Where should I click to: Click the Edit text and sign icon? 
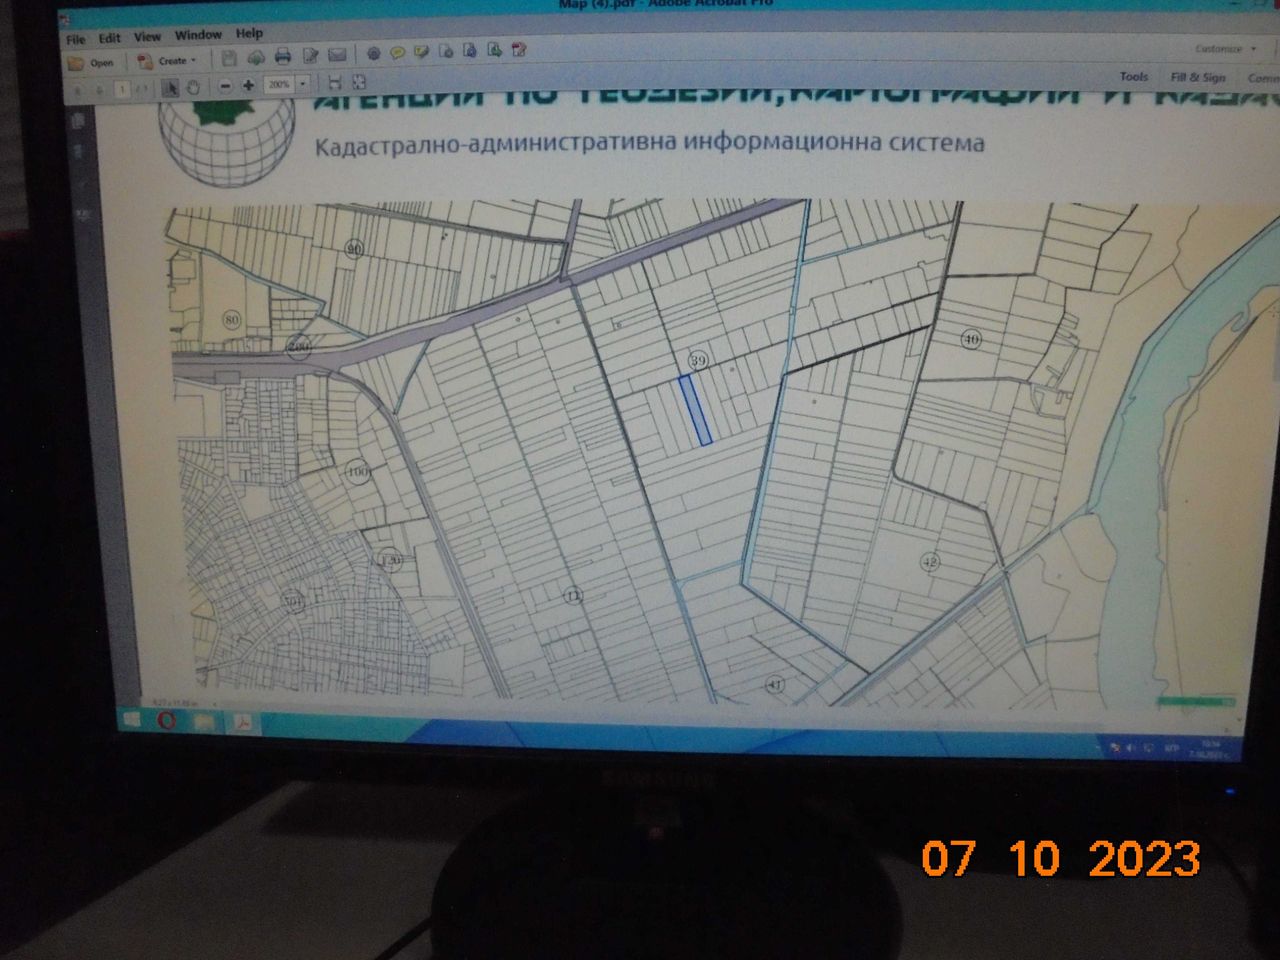coord(310,56)
